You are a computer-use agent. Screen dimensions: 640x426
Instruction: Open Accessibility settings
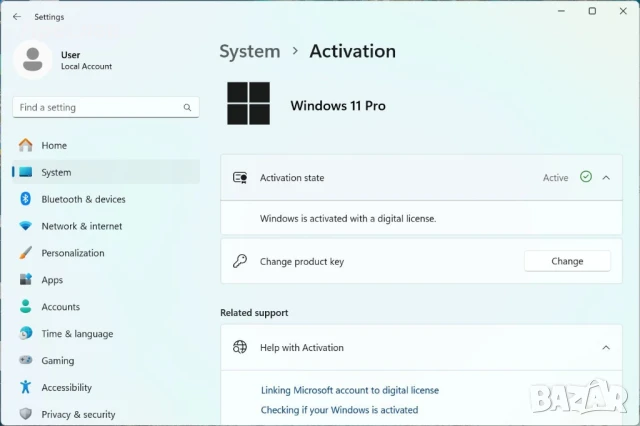pyautogui.click(x=66, y=388)
